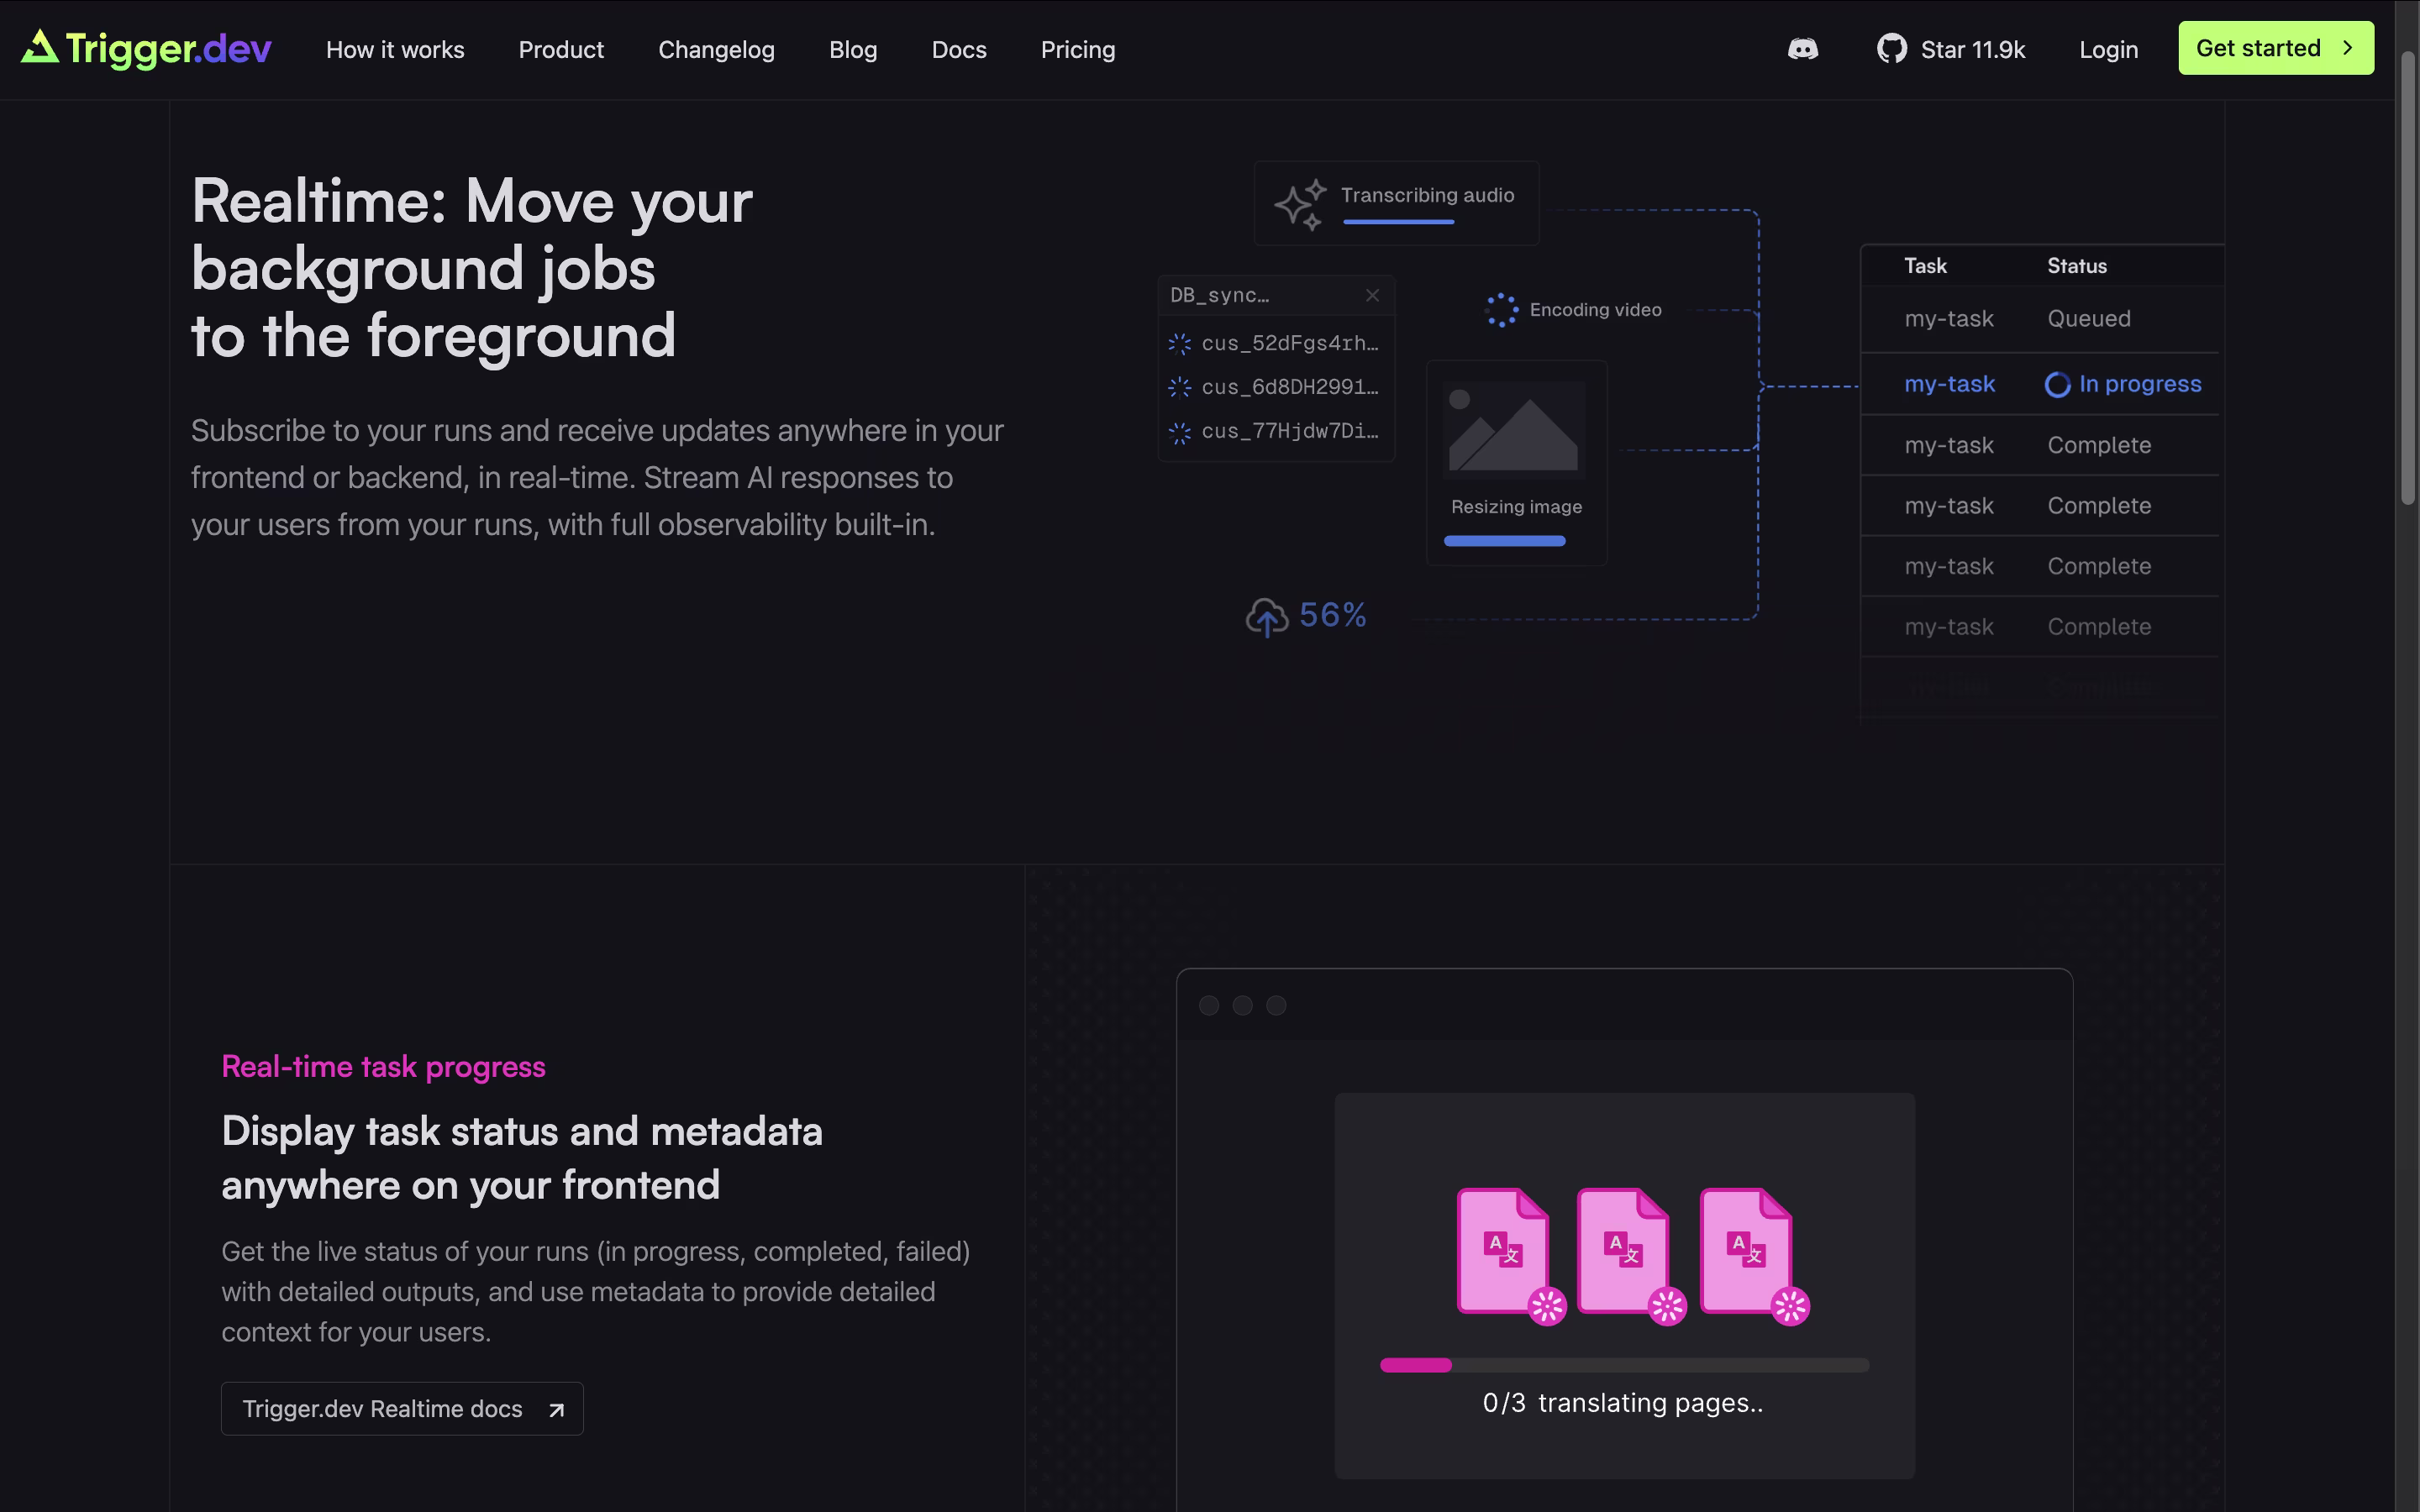Image resolution: width=2420 pixels, height=1512 pixels.
Task: Click the Real-time task progress heading
Action: (383, 1067)
